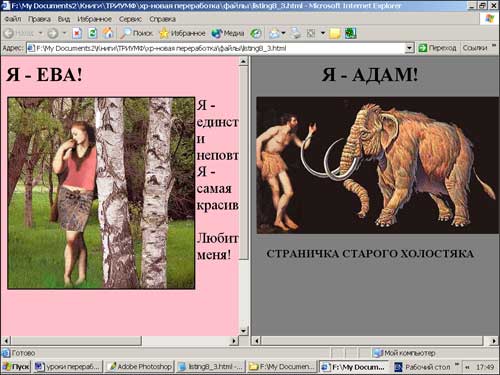Click the Windows logo throbber icon
Image resolution: width=500 pixels, height=375 pixels.
tap(489, 19)
